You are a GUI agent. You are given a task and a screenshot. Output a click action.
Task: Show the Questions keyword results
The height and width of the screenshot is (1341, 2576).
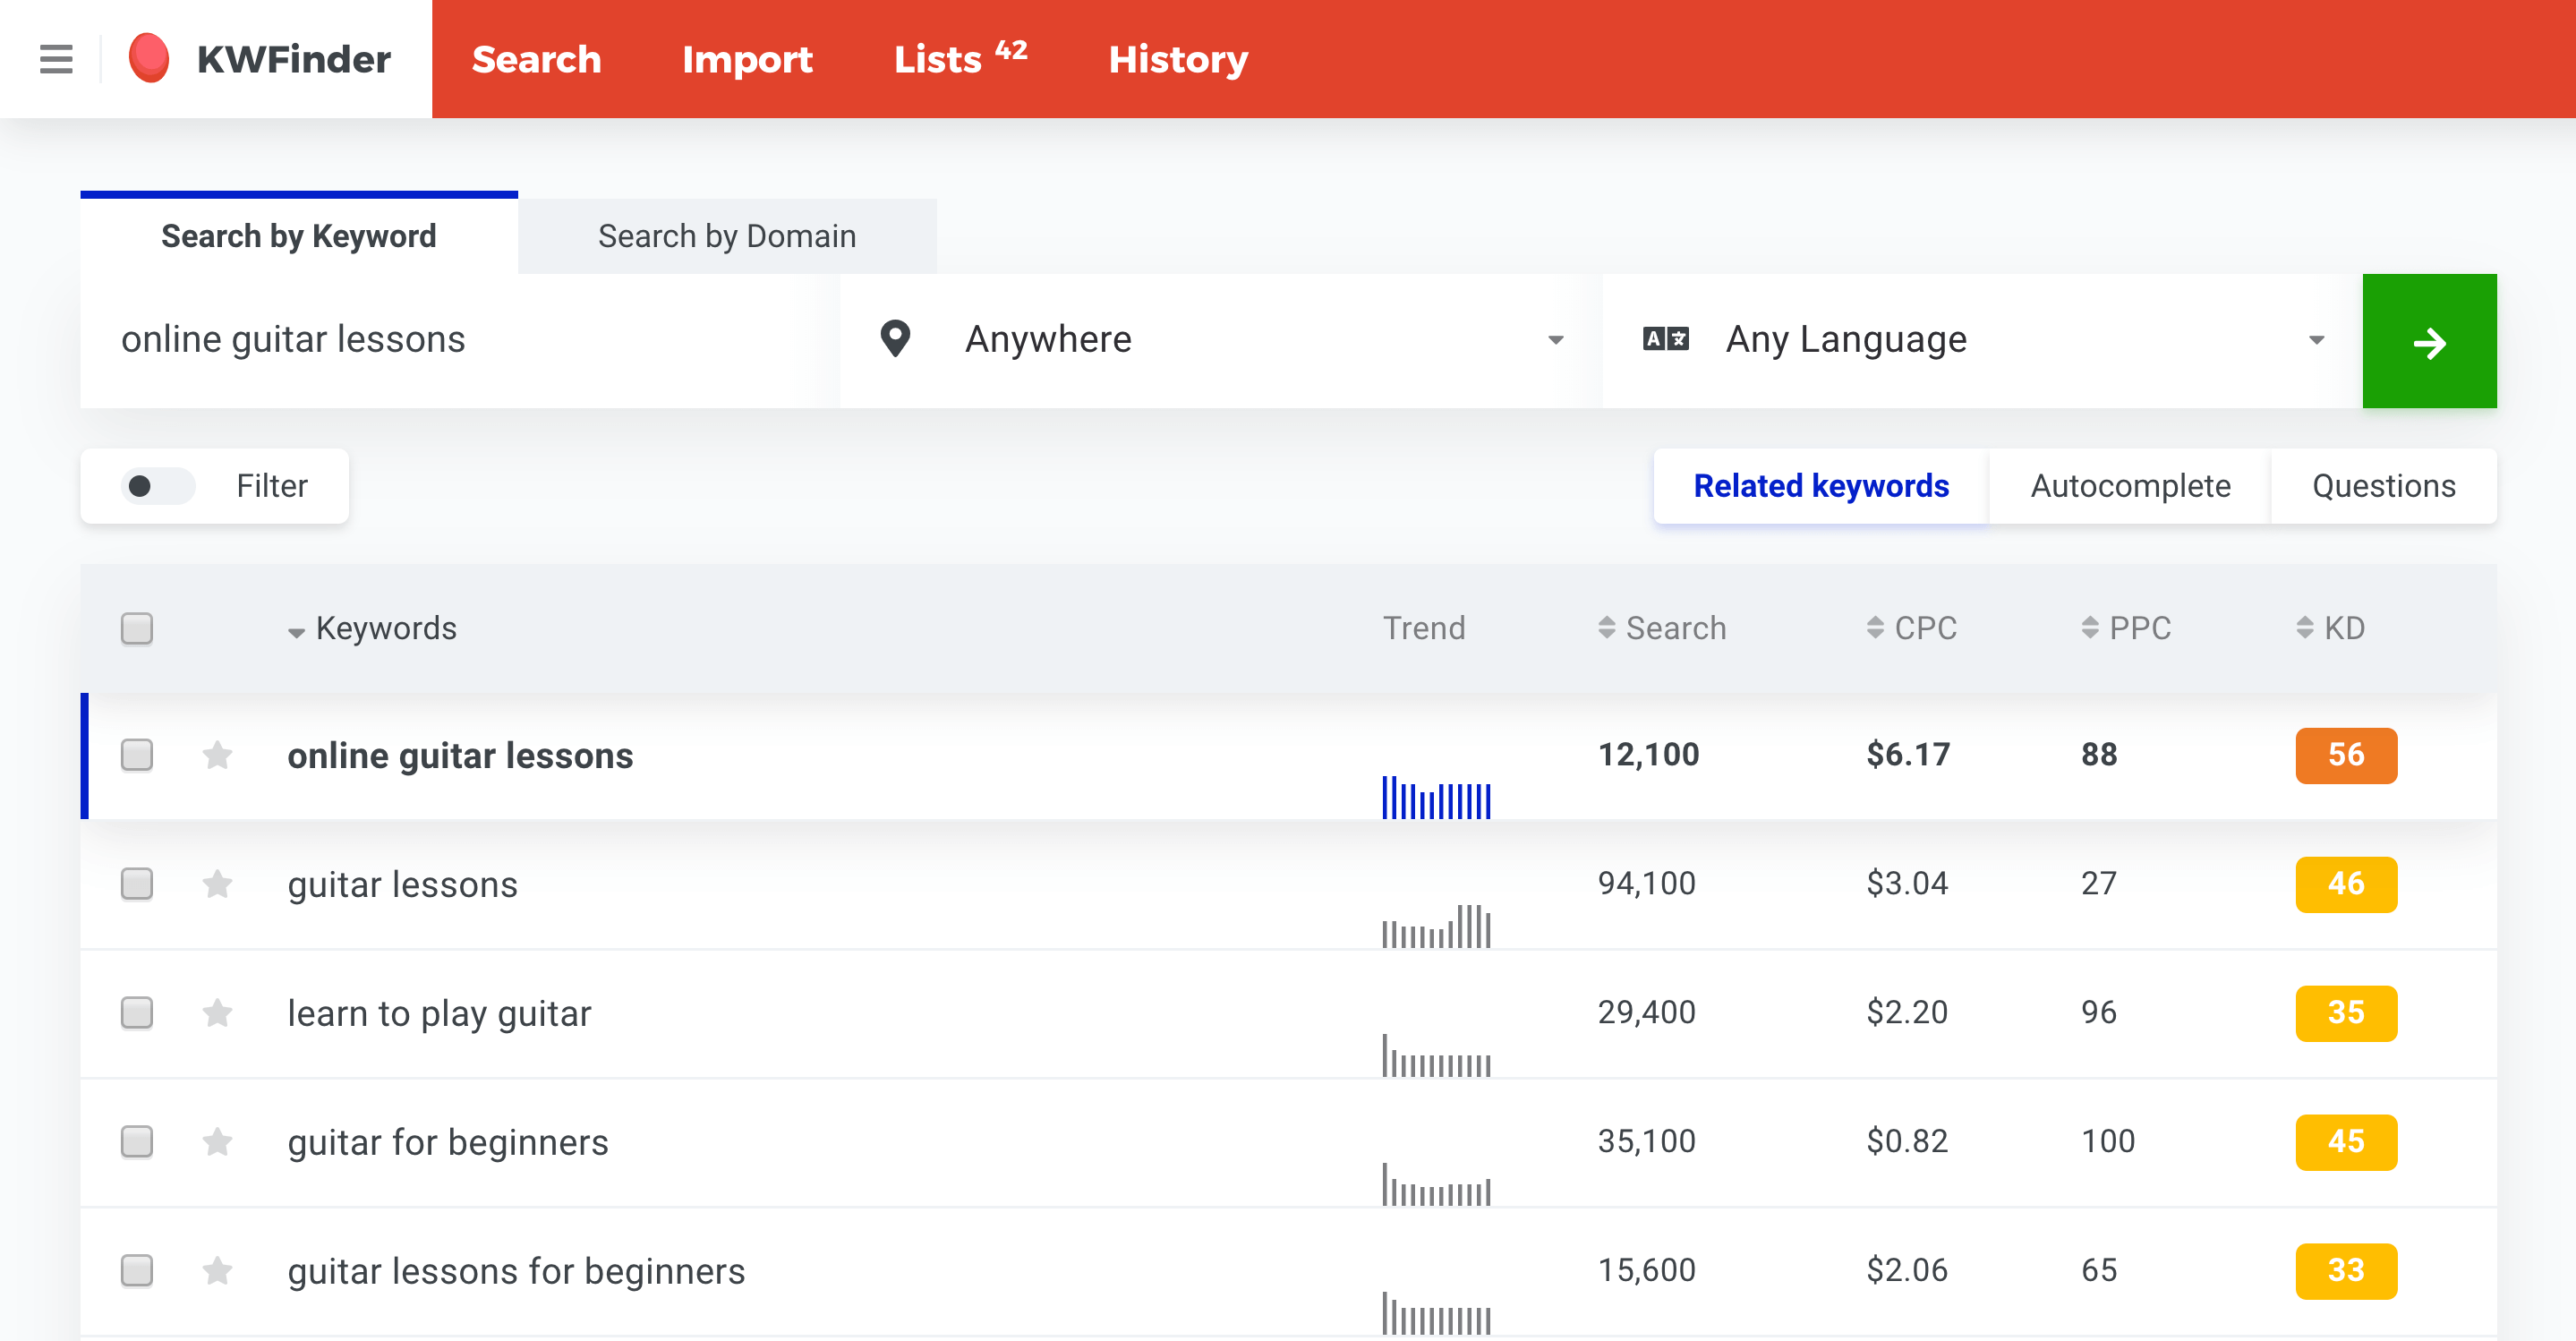[2383, 486]
